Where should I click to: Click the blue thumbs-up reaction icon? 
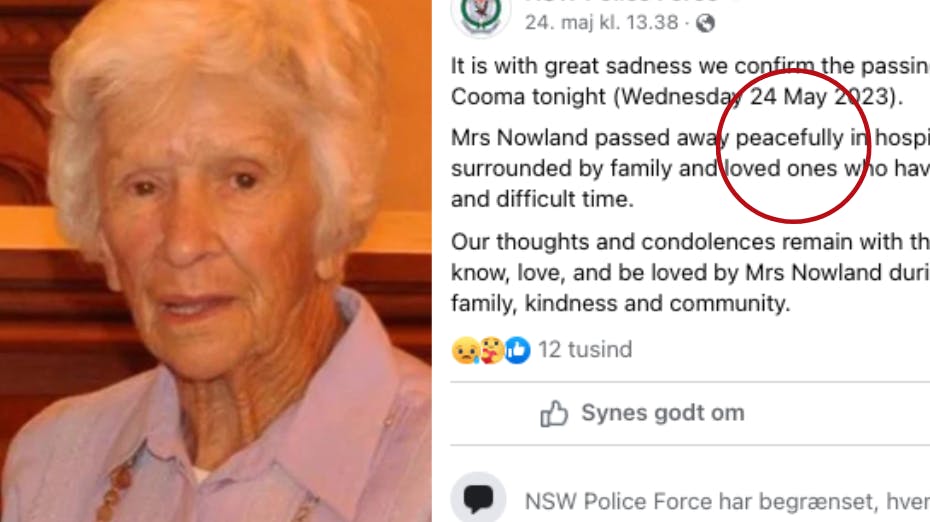pyautogui.click(x=517, y=350)
